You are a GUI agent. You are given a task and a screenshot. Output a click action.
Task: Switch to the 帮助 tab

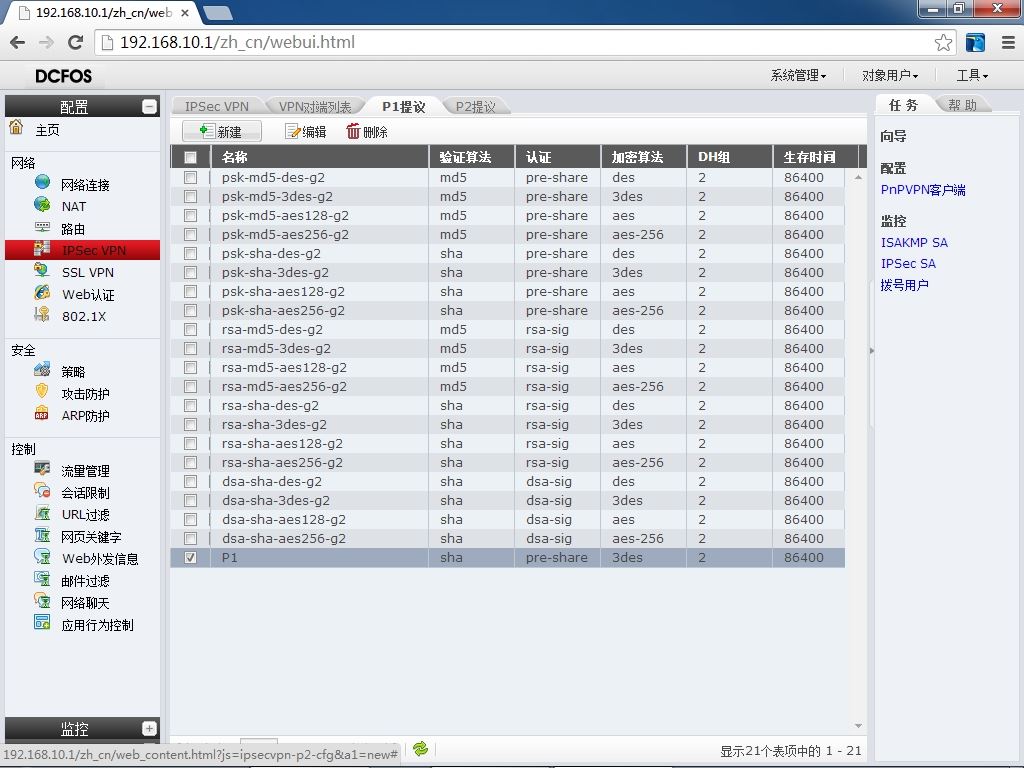963,104
